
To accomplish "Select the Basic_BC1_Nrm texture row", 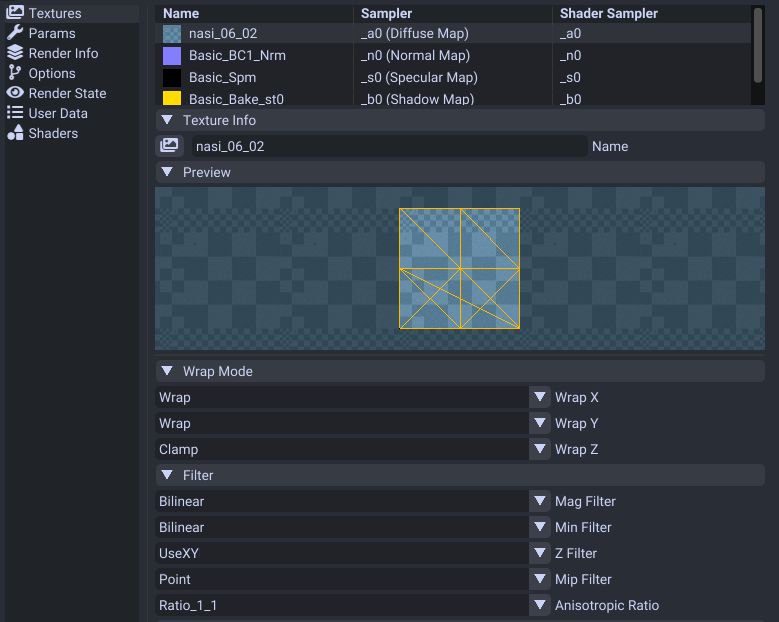I will 453,55.
